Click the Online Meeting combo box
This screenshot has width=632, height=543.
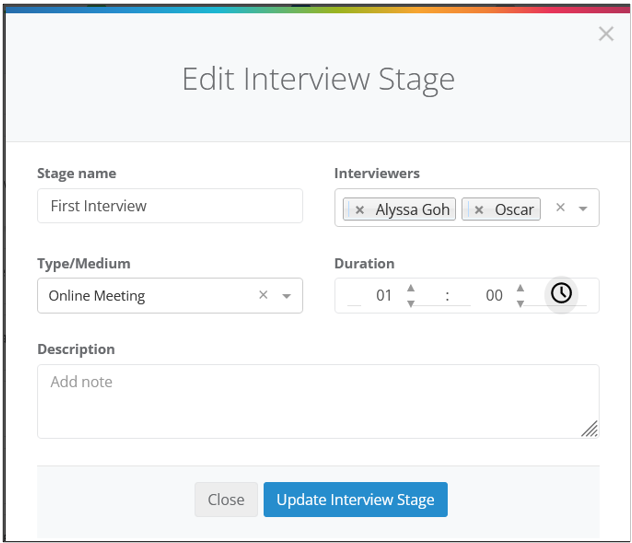click(170, 295)
